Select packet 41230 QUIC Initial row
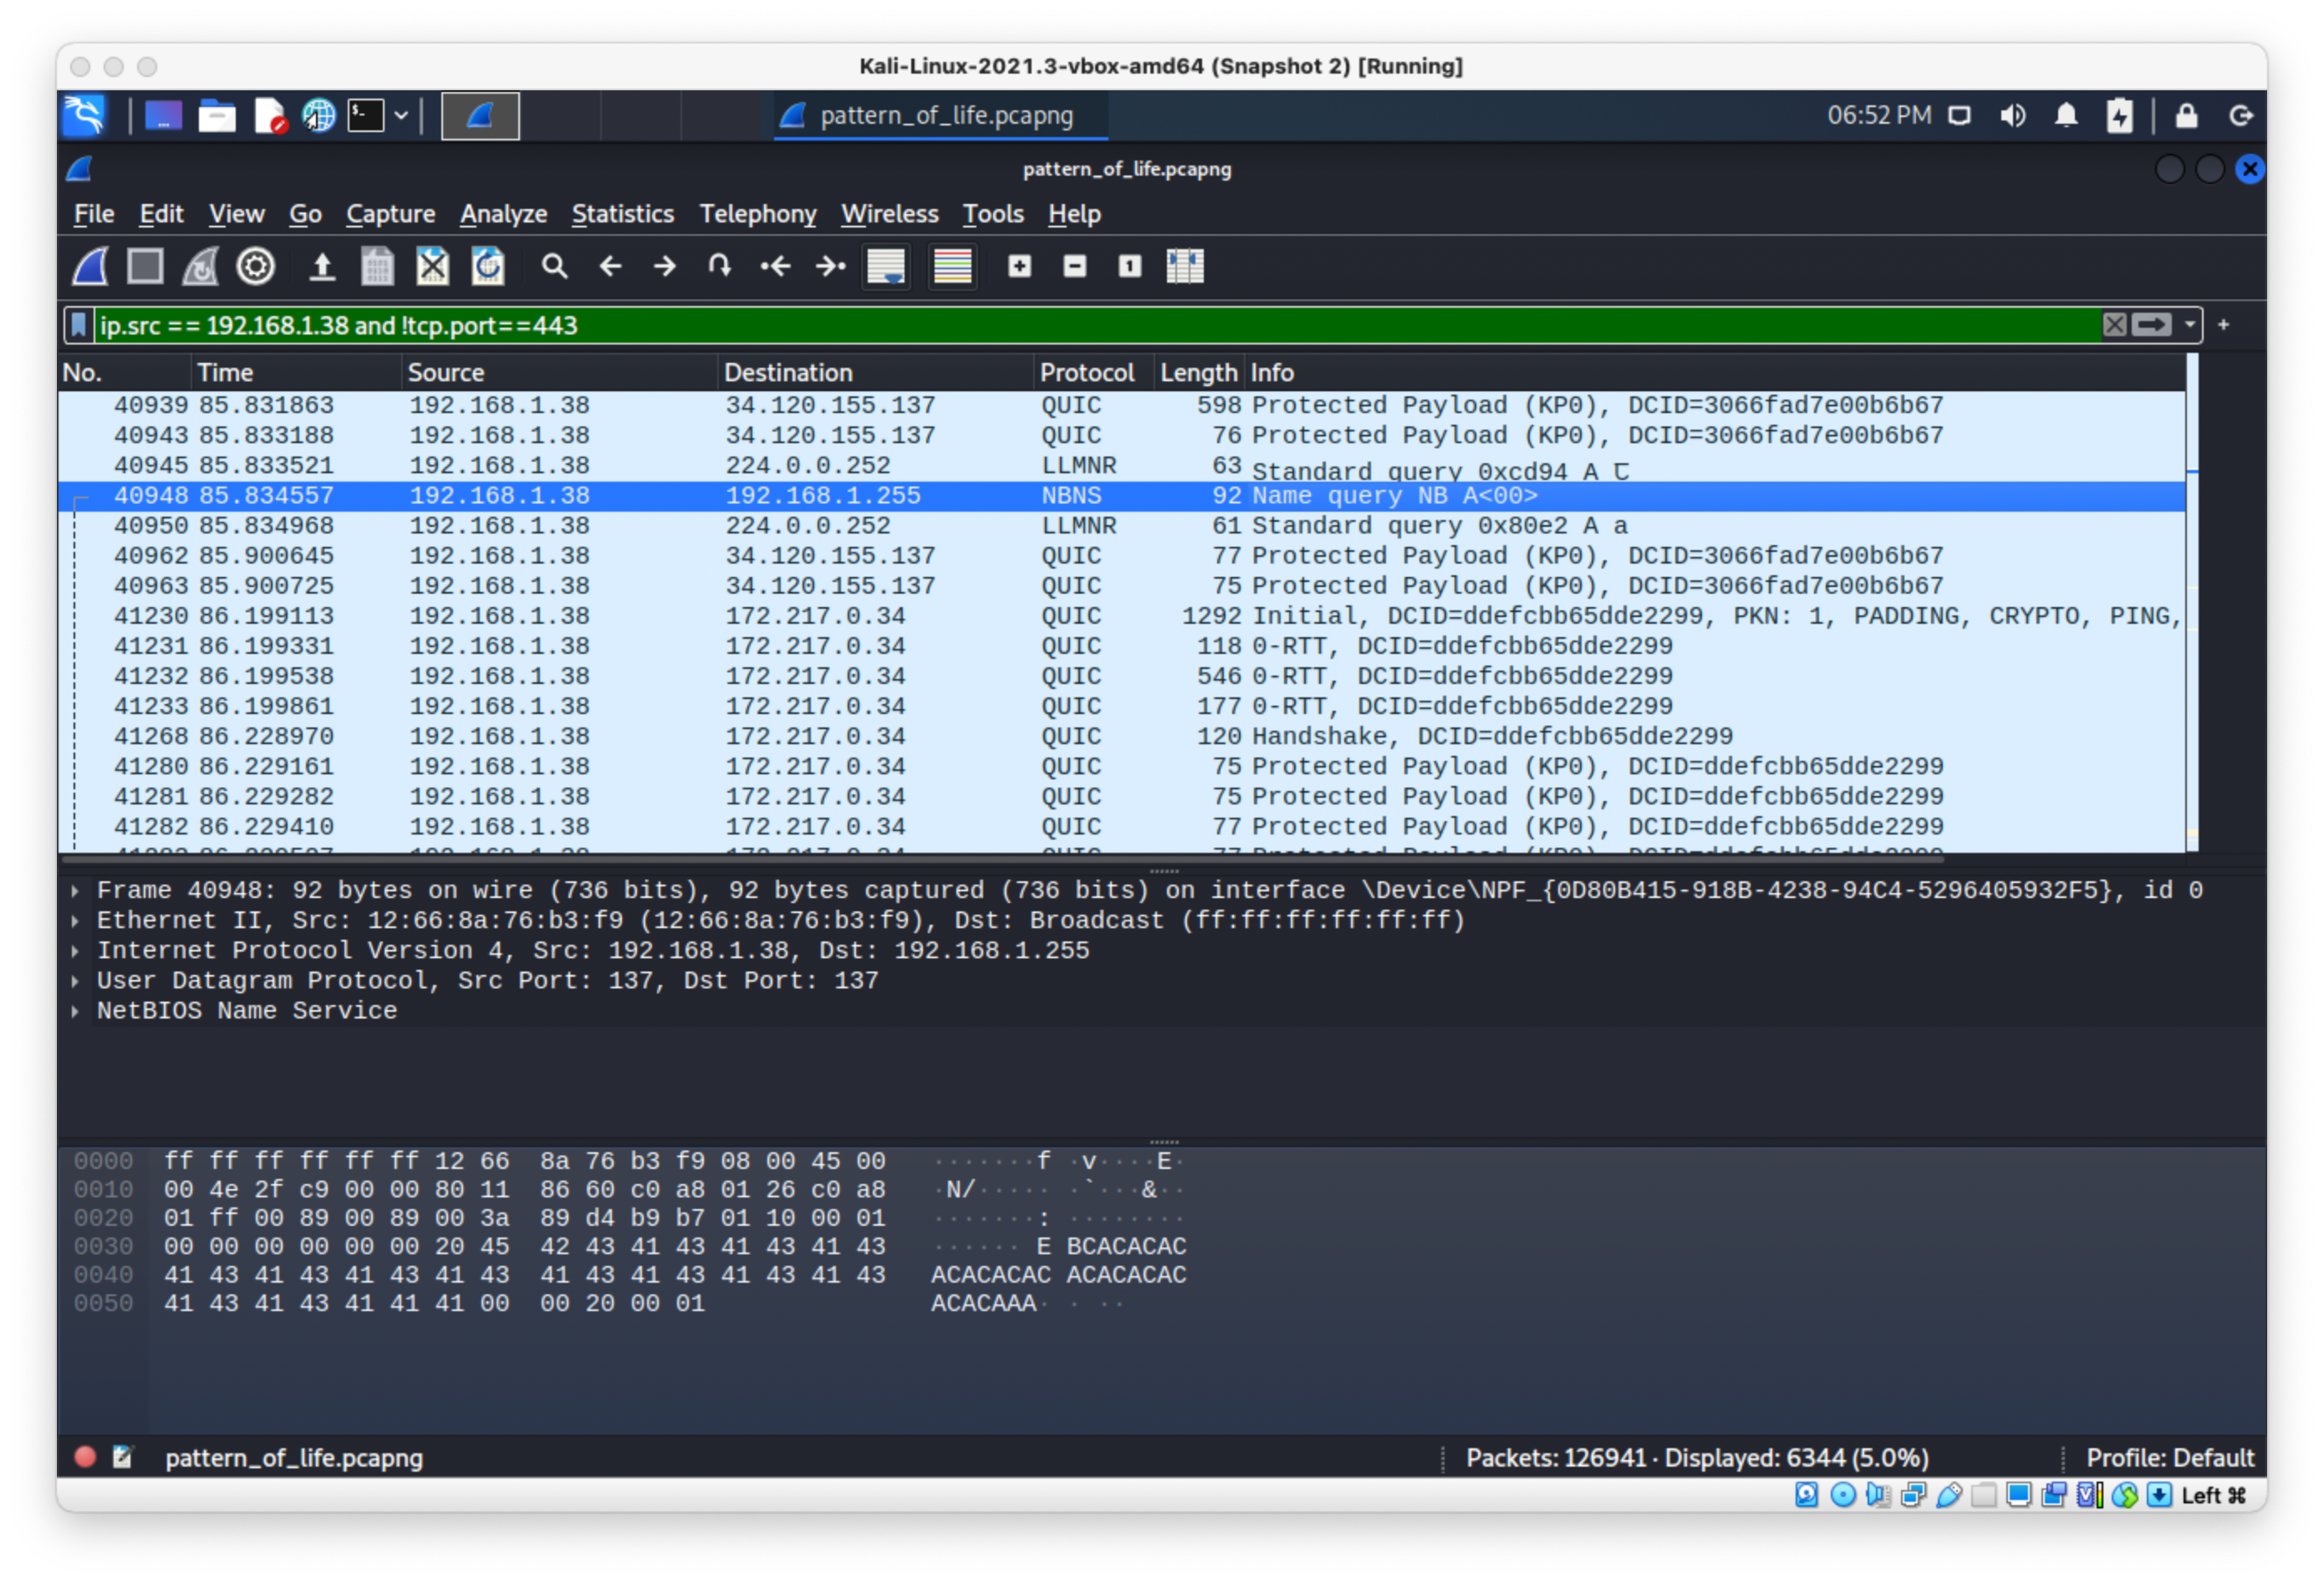 1122,616
